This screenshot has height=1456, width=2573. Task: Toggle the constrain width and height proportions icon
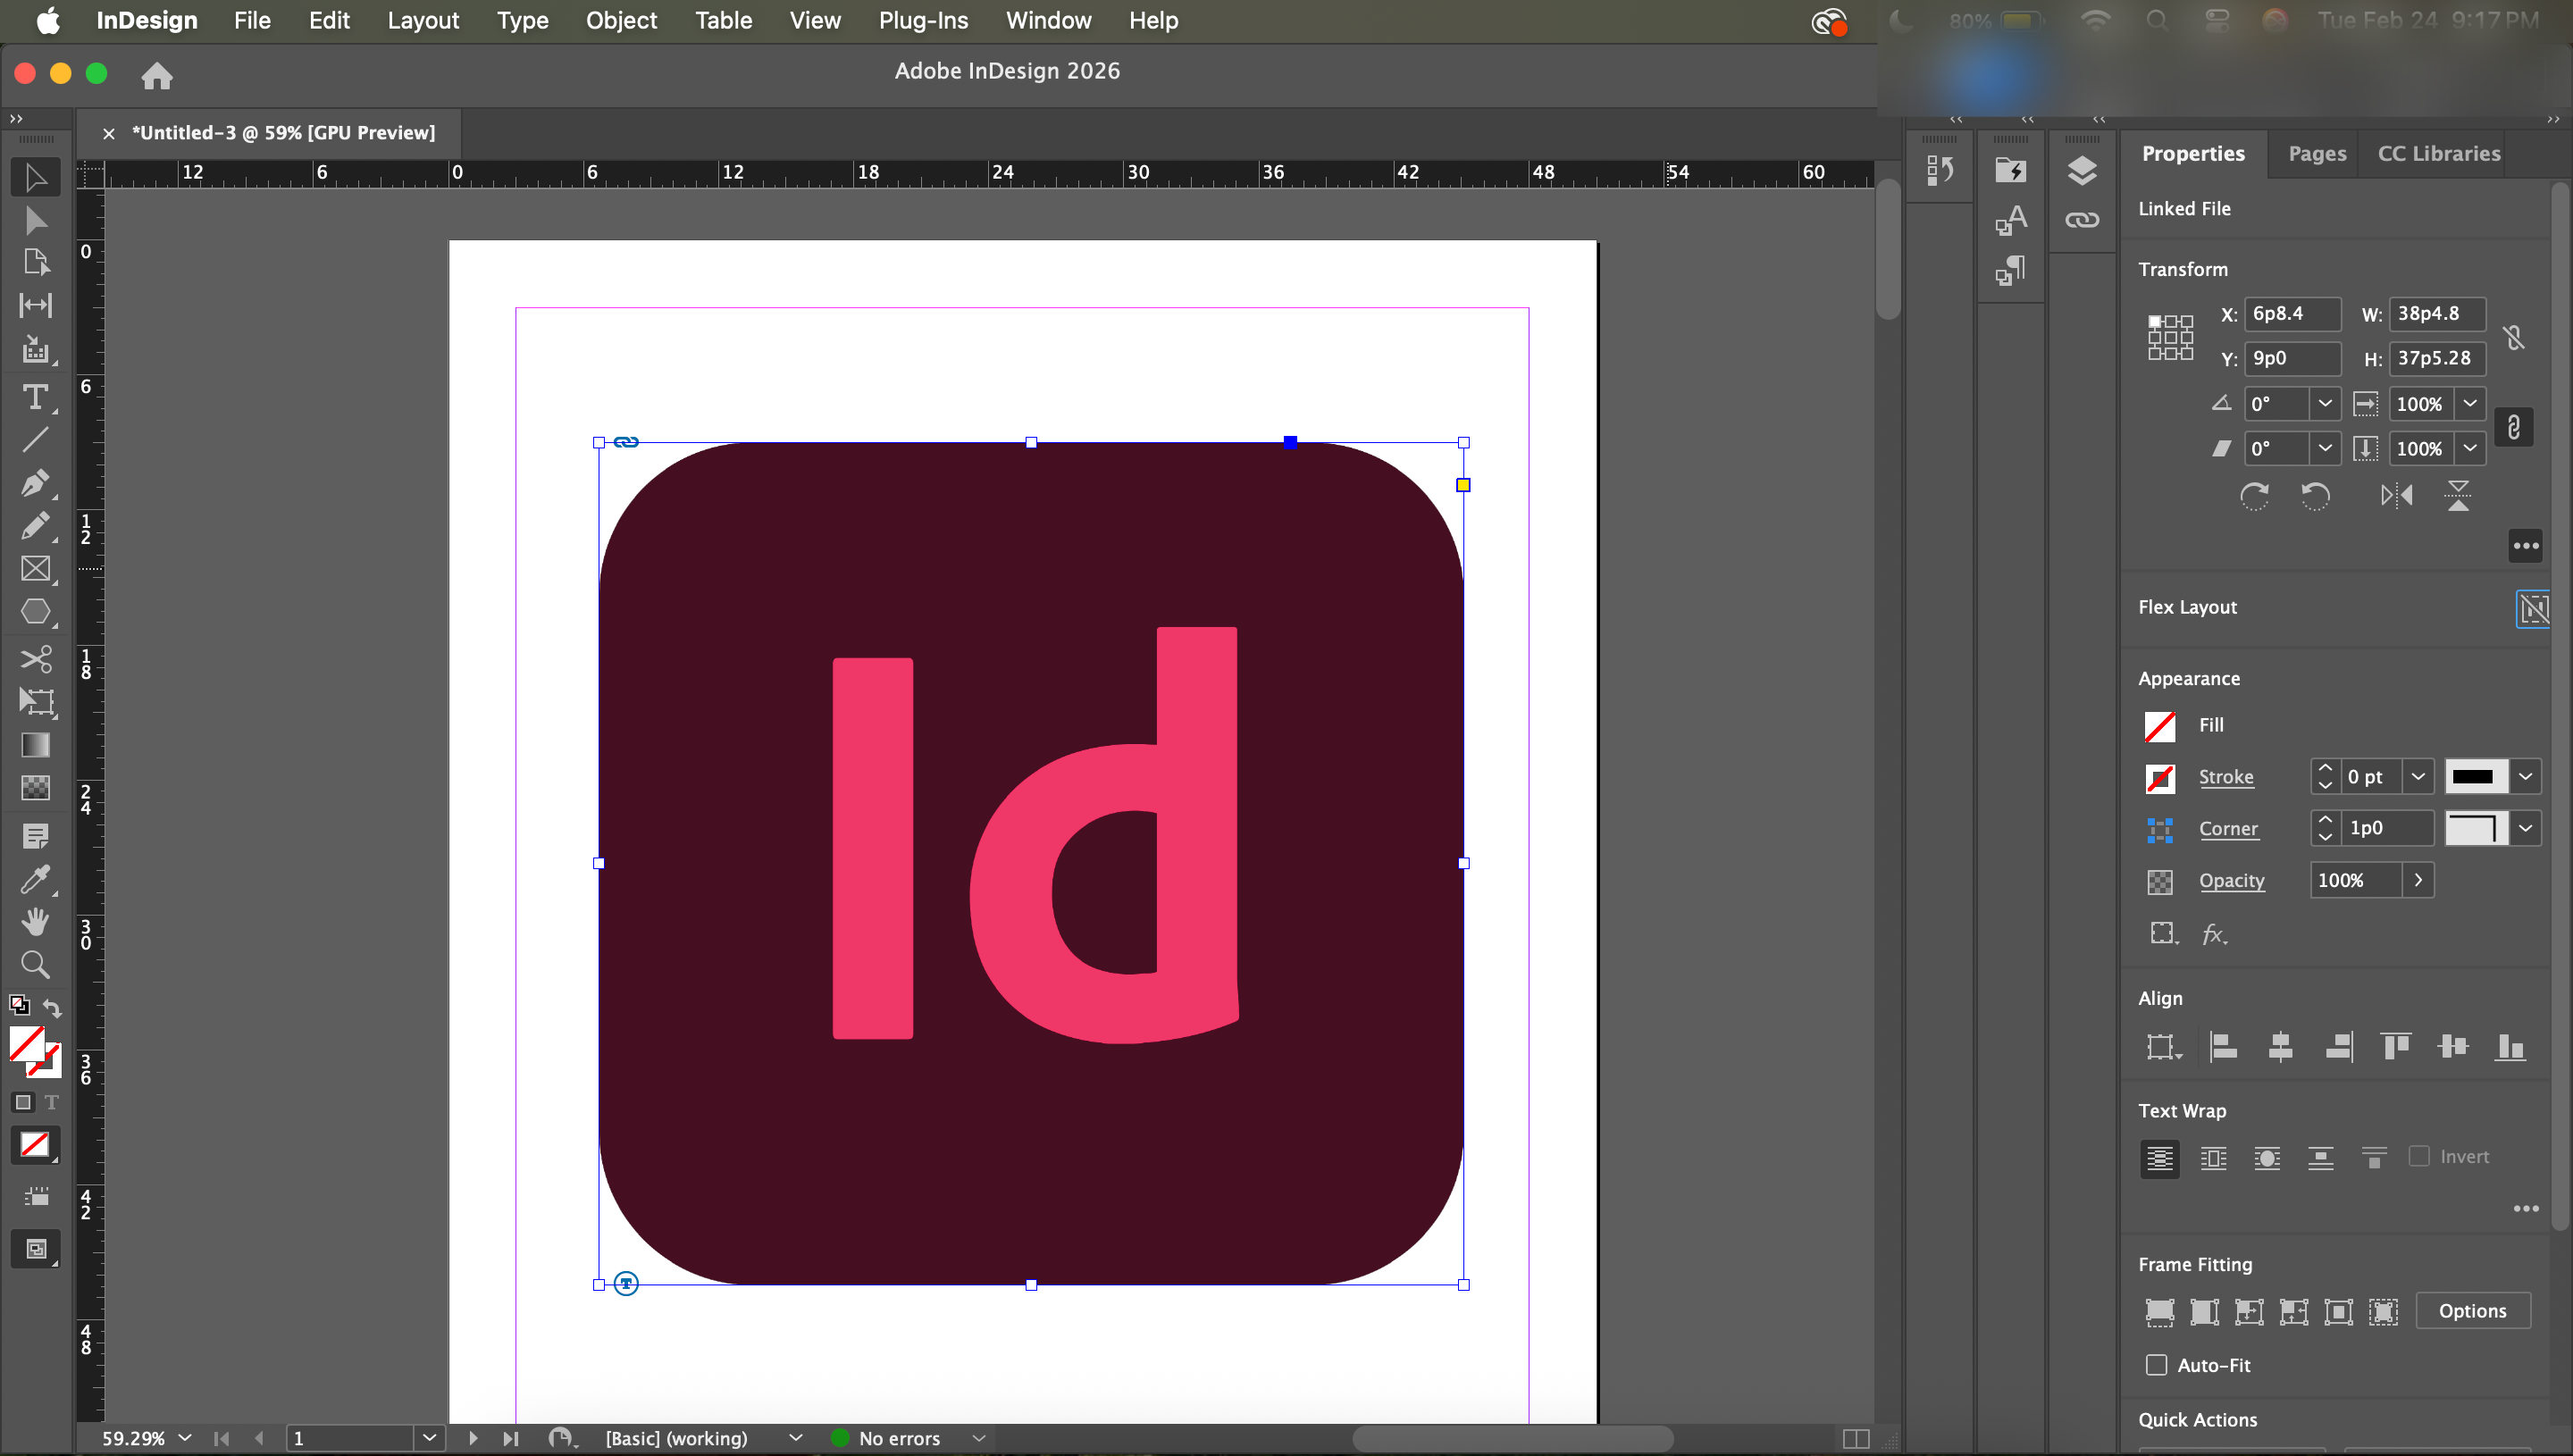pos(2514,338)
